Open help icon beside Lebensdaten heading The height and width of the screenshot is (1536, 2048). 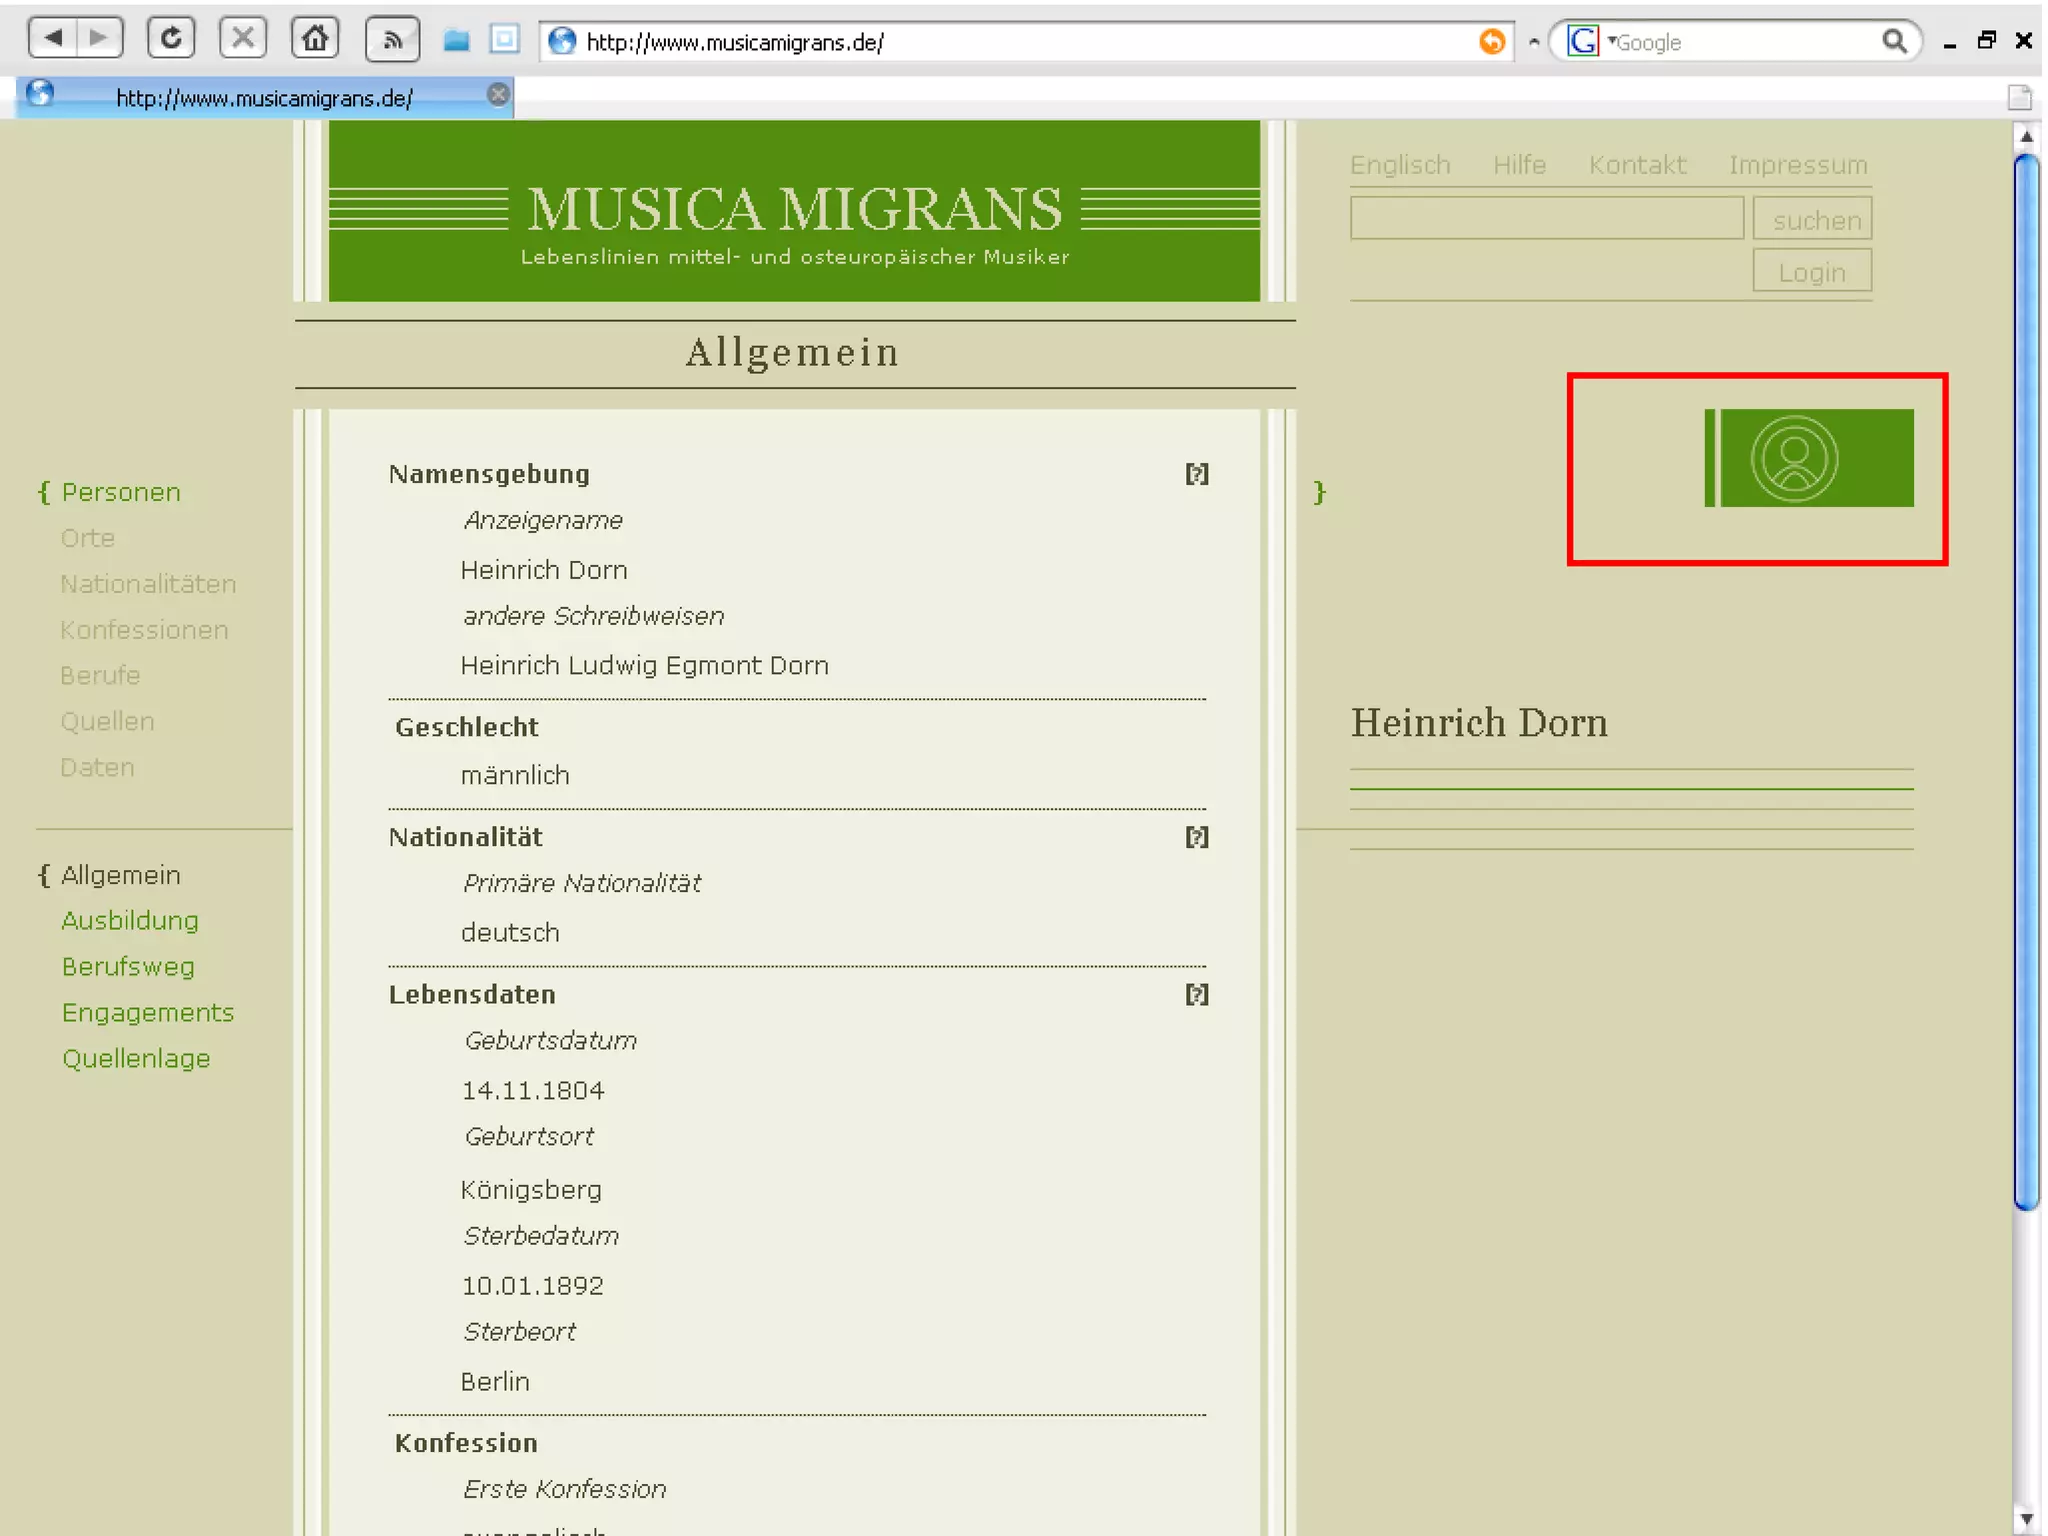[x=1196, y=994]
